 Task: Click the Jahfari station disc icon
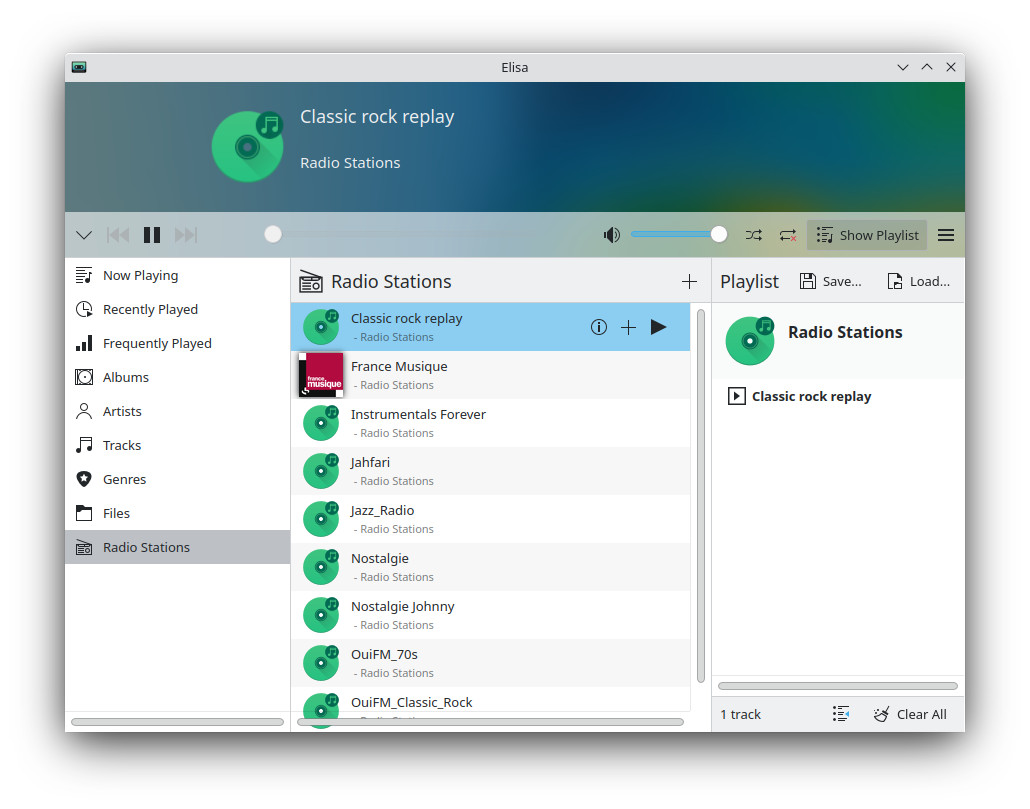click(321, 471)
